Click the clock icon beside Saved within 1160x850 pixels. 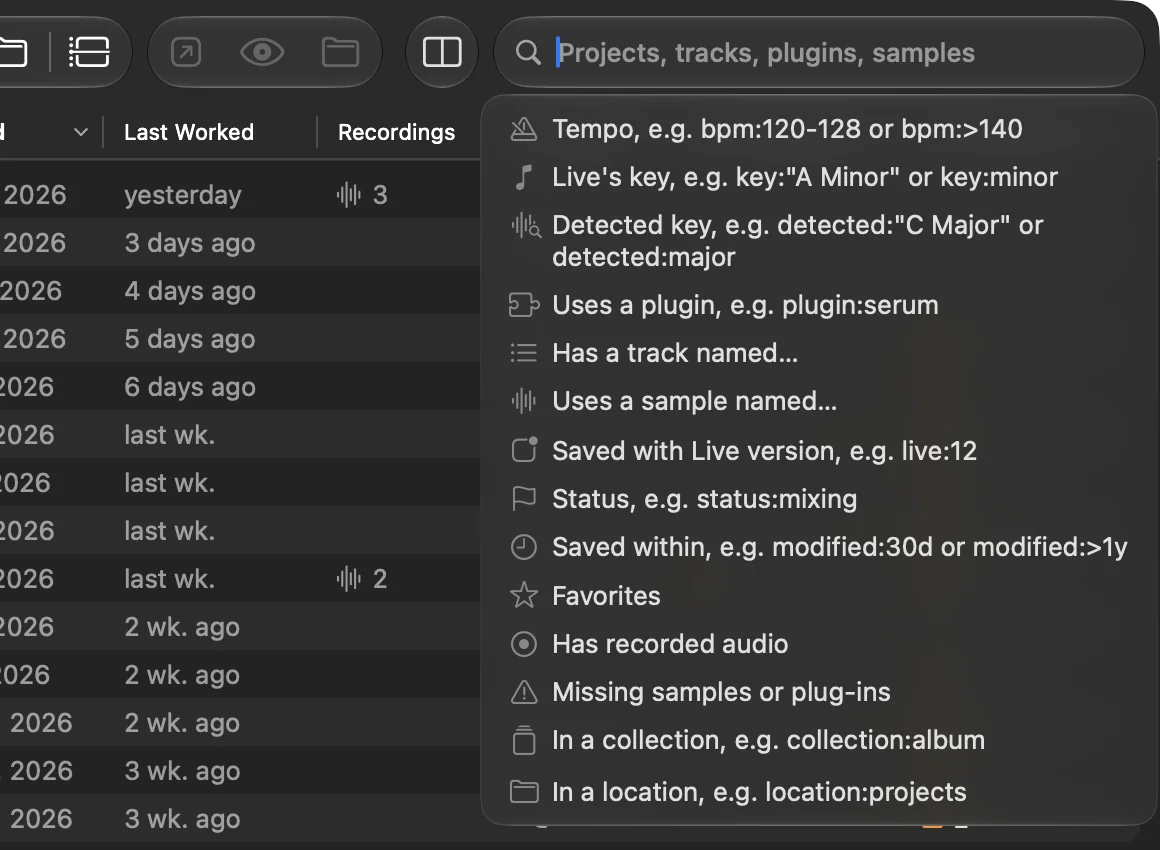524,547
